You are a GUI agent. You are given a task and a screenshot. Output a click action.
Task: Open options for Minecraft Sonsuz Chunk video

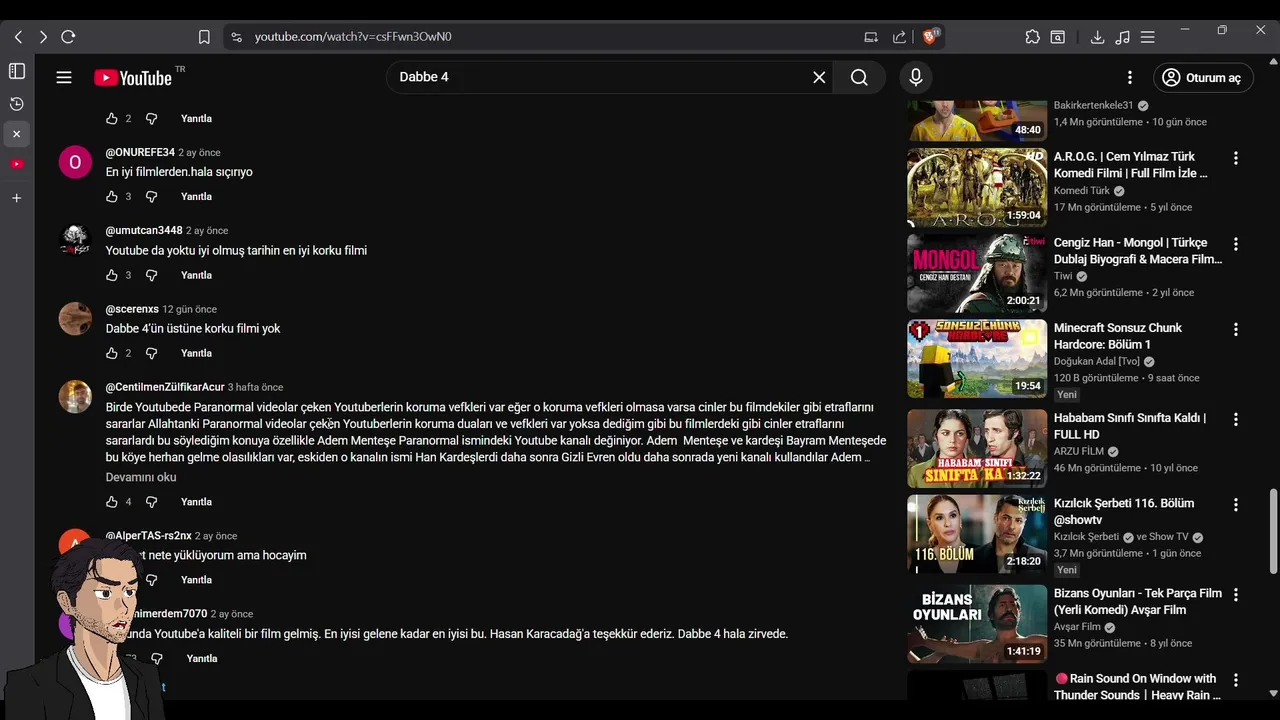(x=1236, y=329)
